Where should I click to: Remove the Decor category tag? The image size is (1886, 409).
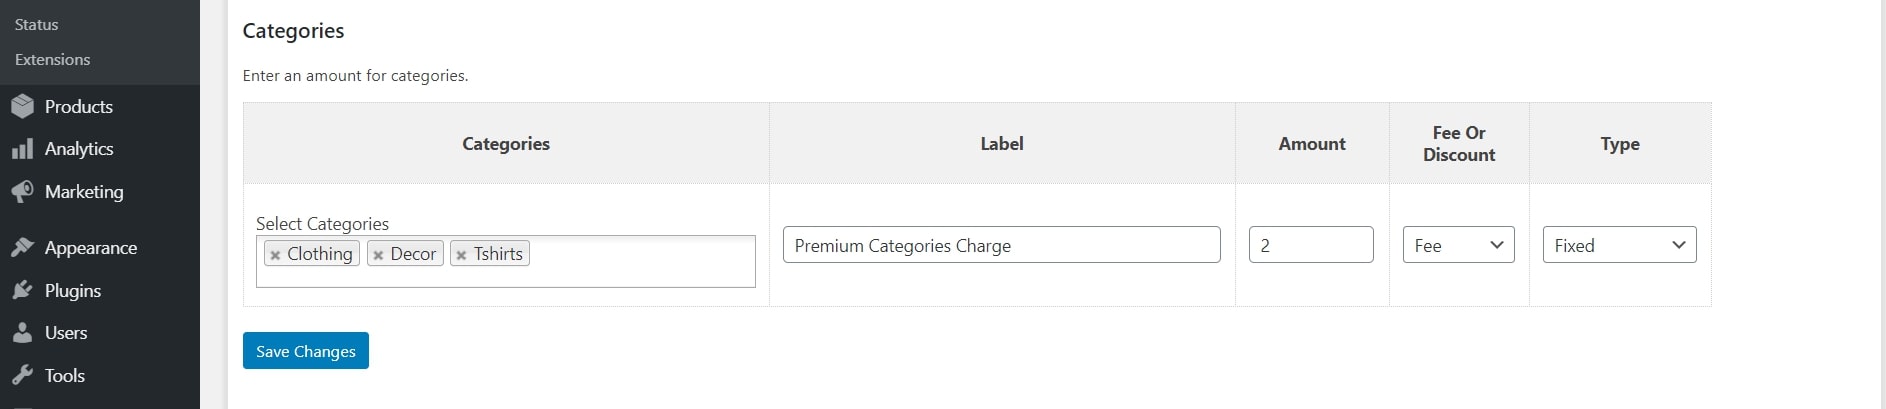coord(378,255)
